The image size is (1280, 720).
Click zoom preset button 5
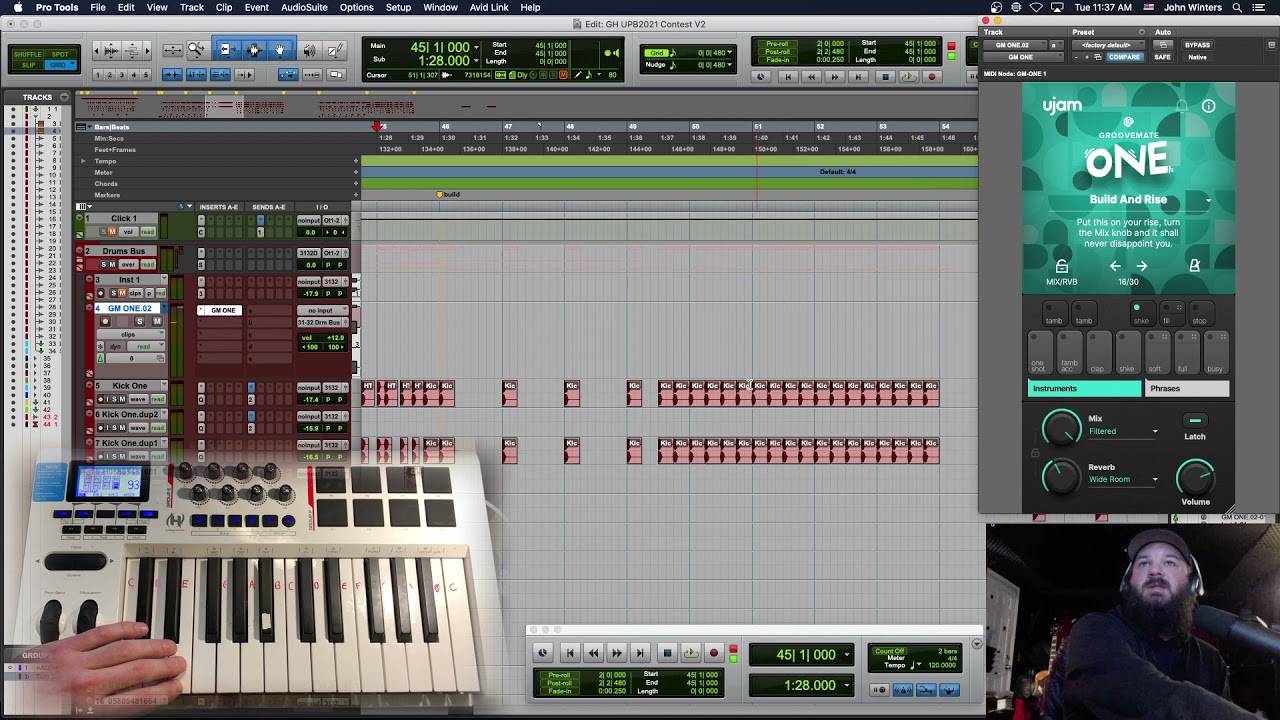click(x=146, y=75)
